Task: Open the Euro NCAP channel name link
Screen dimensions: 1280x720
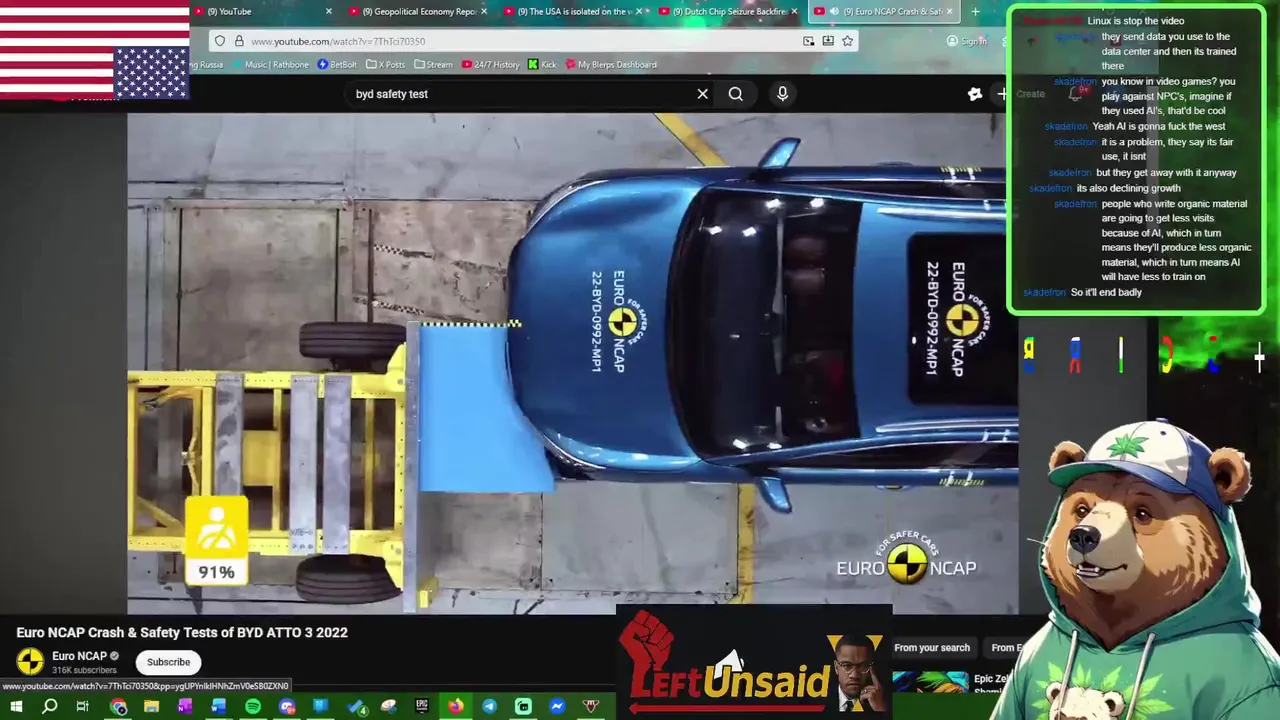Action: [79, 656]
